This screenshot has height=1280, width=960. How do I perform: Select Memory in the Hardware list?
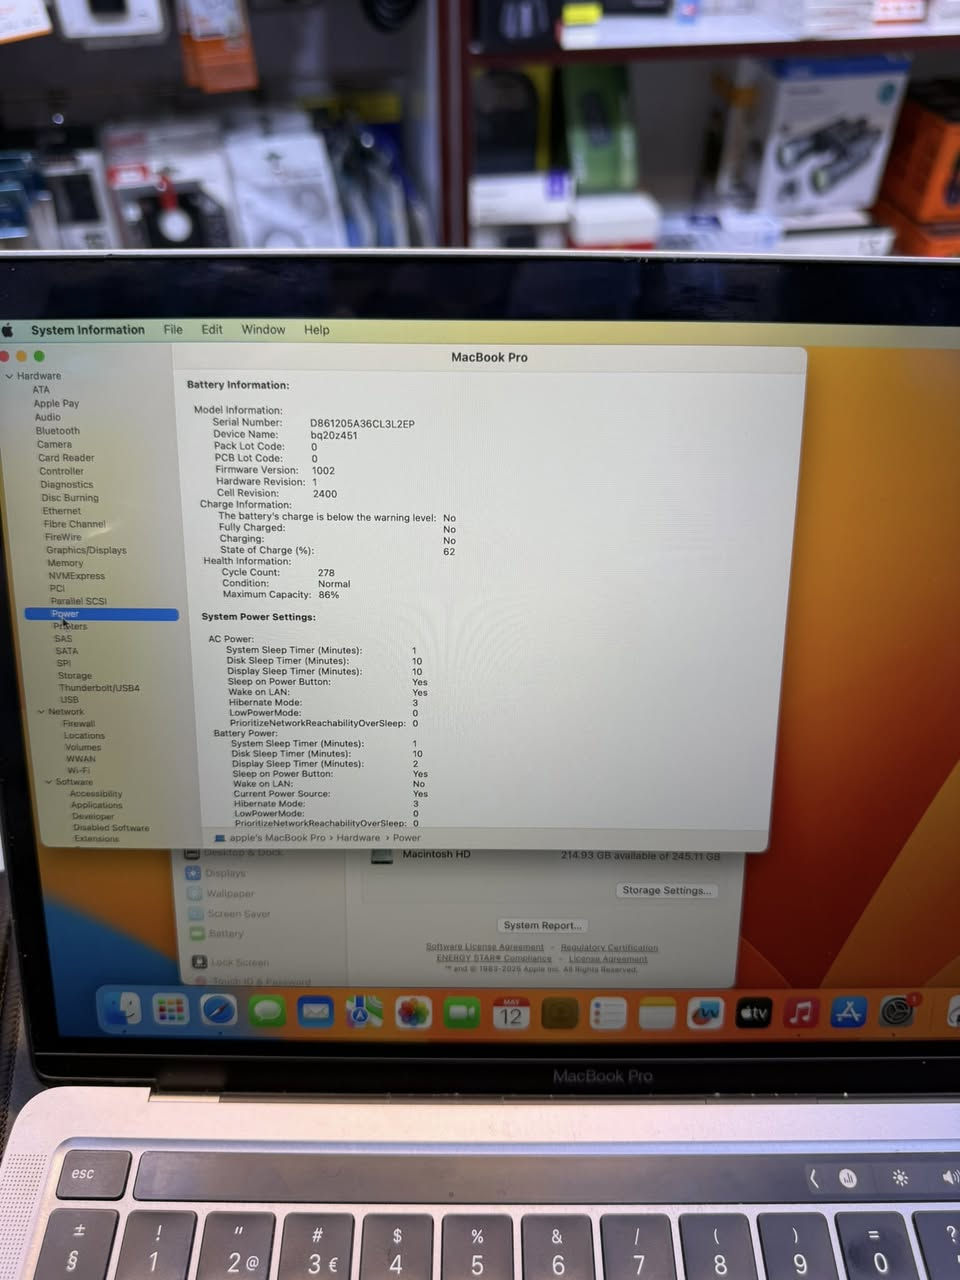pyautogui.click(x=65, y=563)
